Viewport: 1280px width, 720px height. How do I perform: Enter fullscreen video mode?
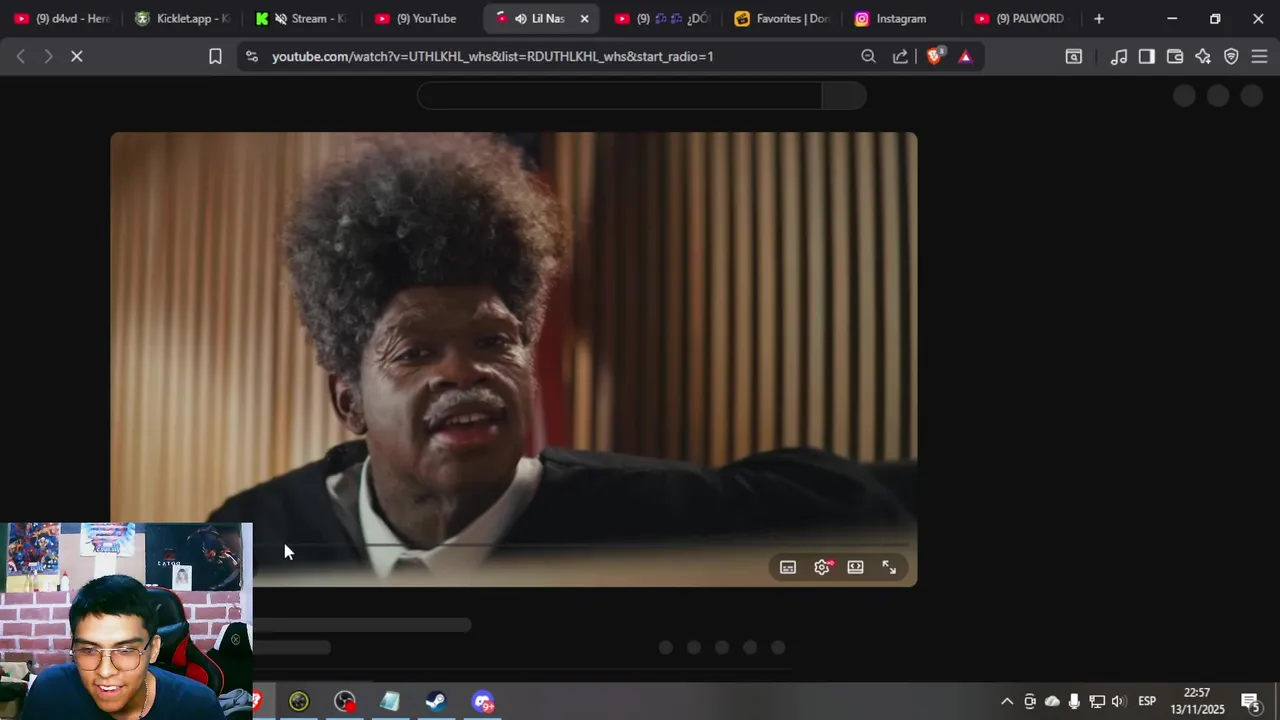point(889,567)
